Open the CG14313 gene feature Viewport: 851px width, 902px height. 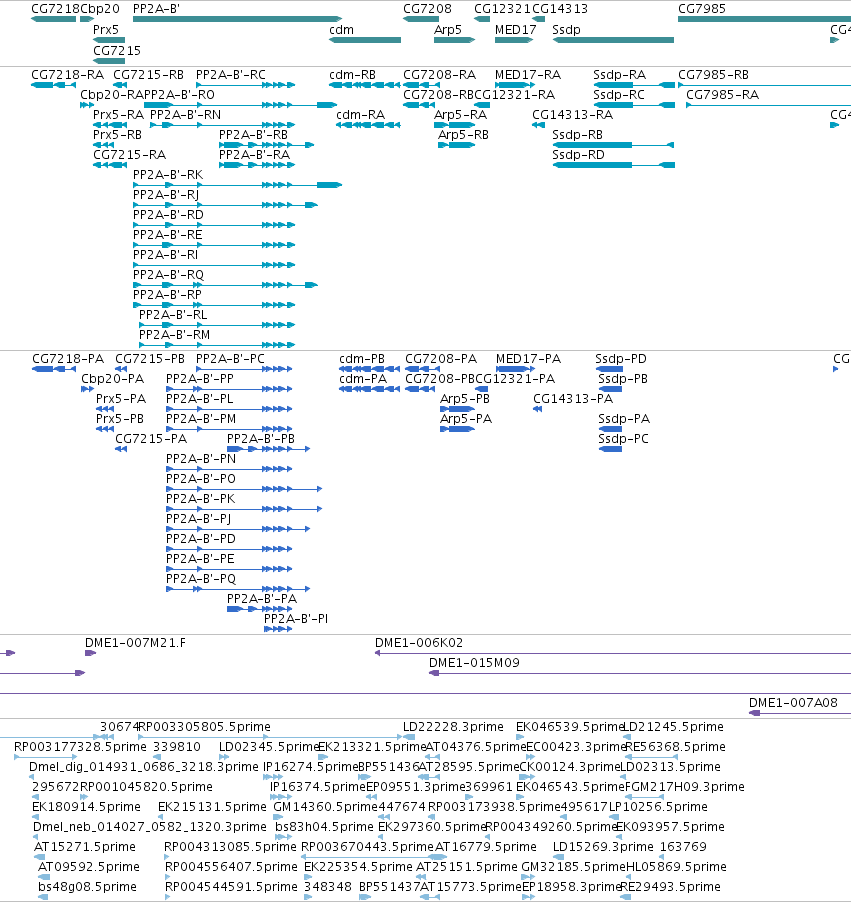point(539,19)
